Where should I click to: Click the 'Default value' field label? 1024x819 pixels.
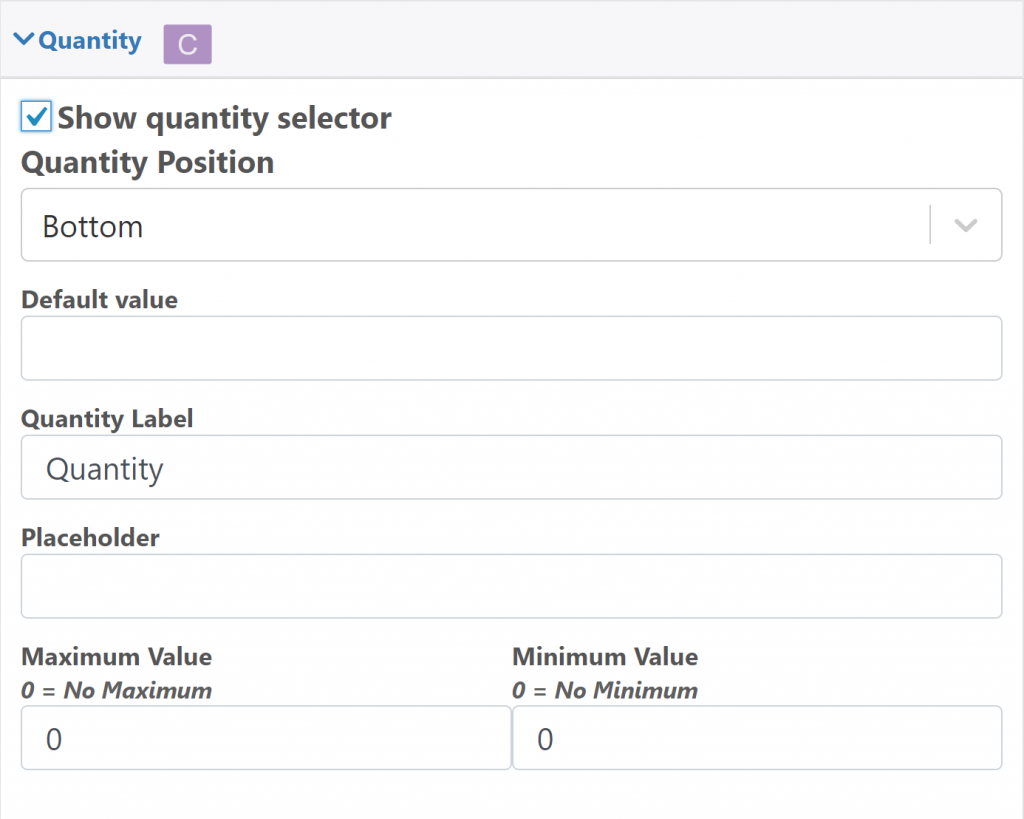tap(99, 300)
